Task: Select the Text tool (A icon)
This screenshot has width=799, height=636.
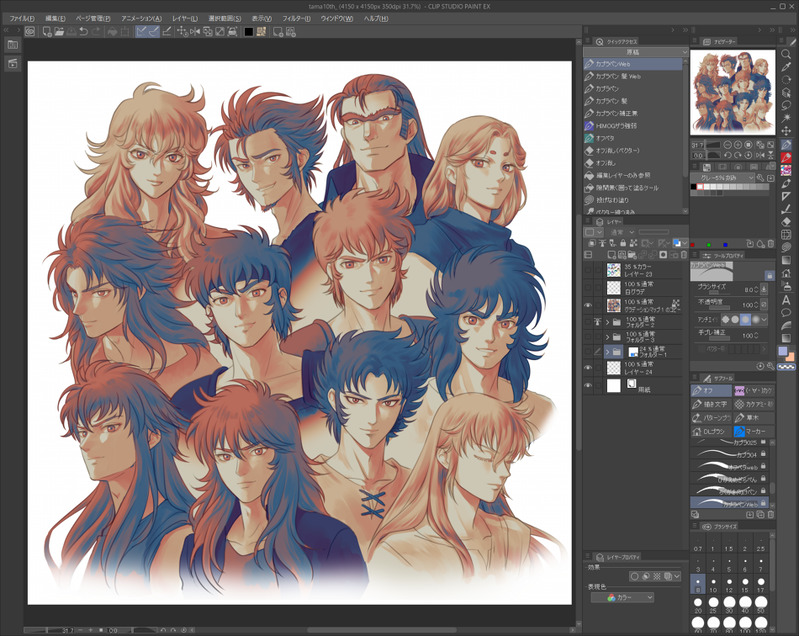Action: tap(786, 300)
